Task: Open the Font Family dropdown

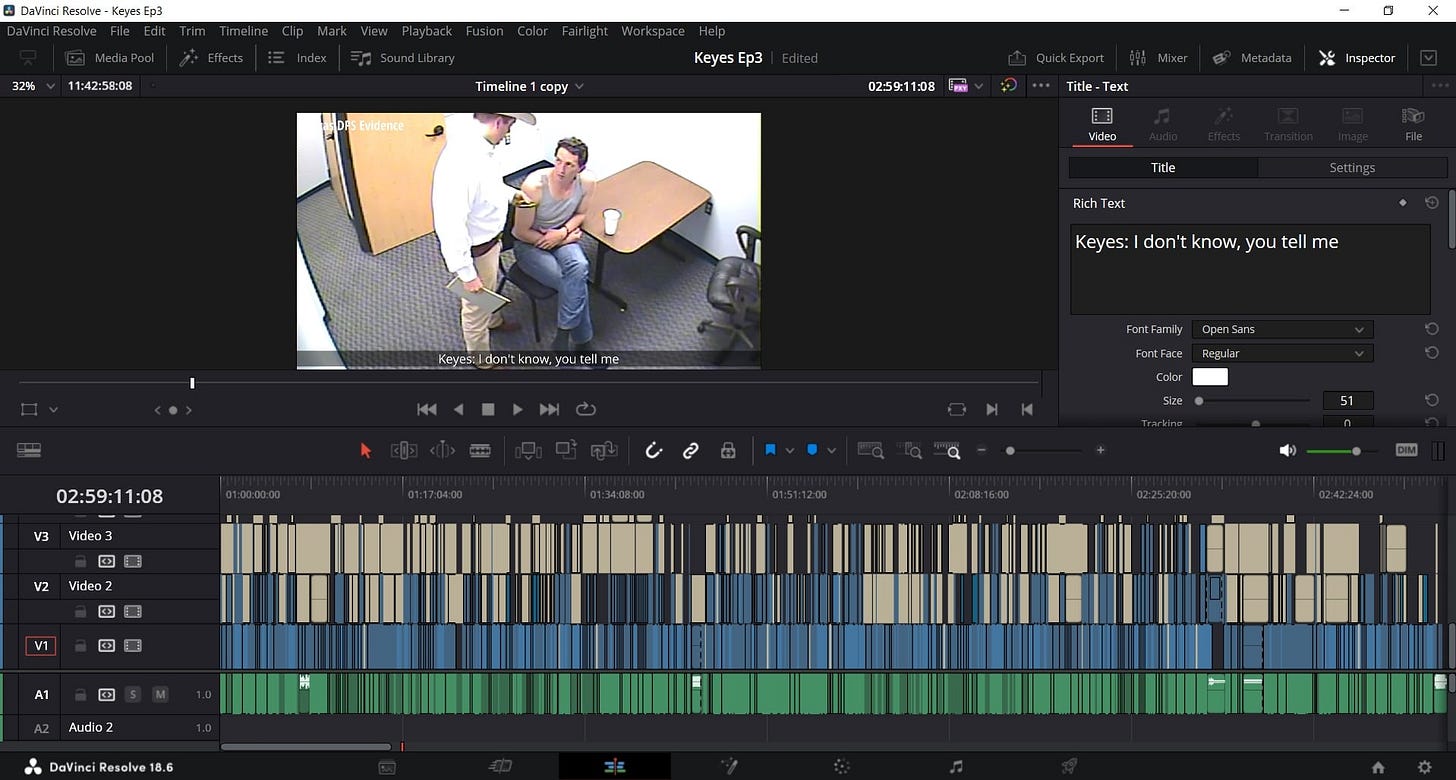Action: pyautogui.click(x=1282, y=329)
